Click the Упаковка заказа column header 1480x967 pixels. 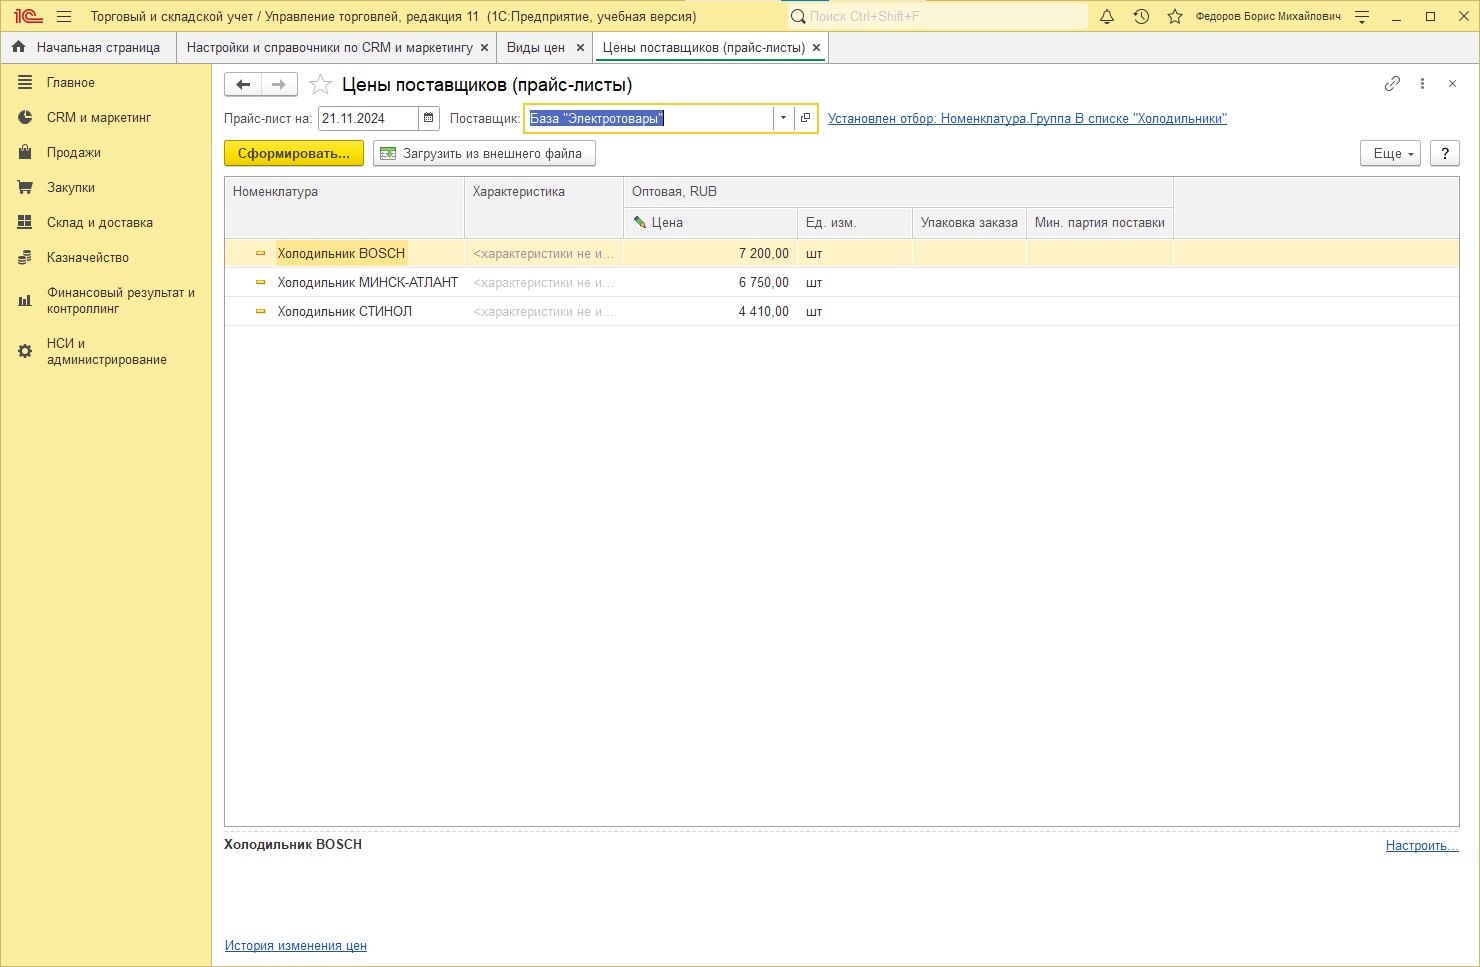pyautogui.click(x=969, y=222)
